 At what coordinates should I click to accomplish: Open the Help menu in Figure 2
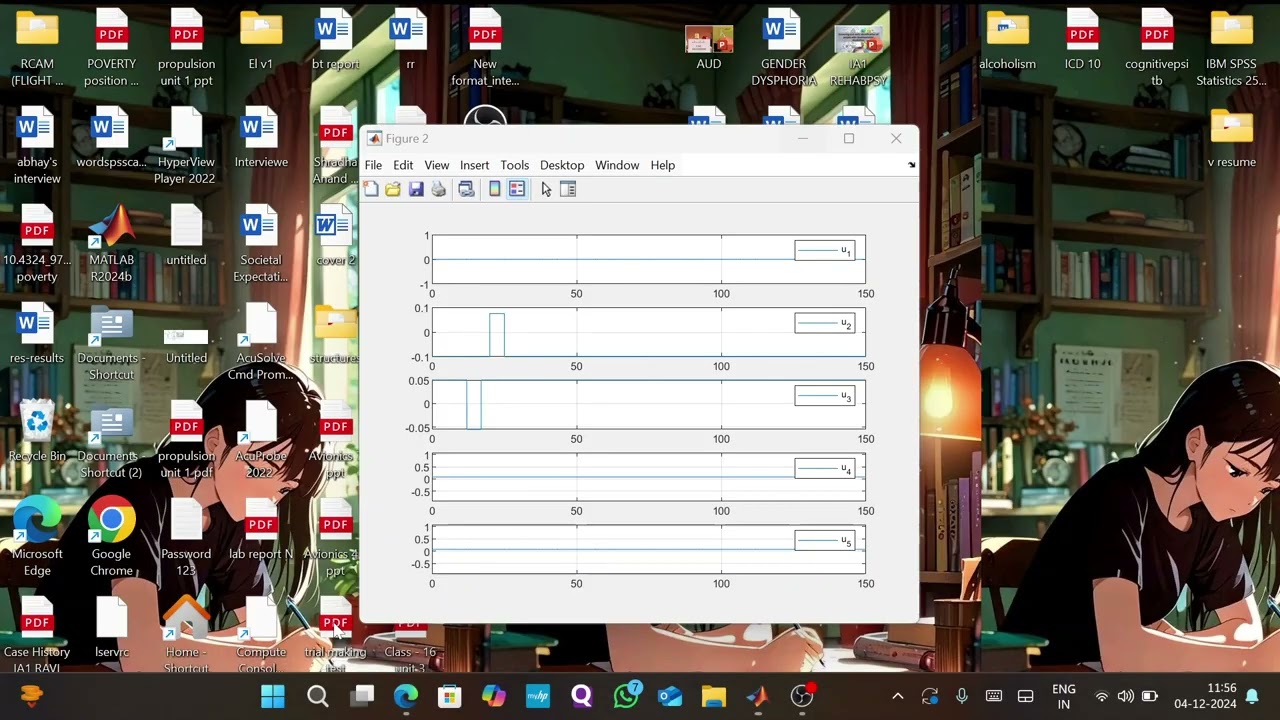(x=663, y=165)
